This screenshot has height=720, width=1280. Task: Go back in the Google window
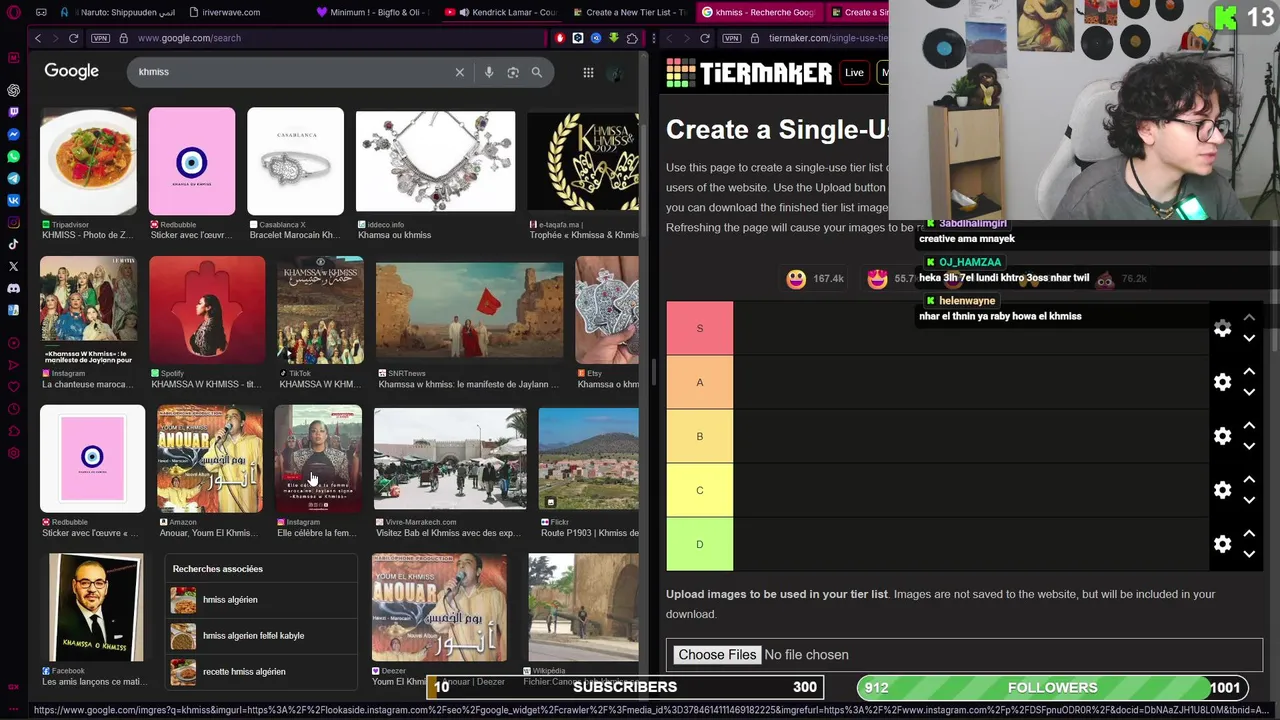[37, 38]
